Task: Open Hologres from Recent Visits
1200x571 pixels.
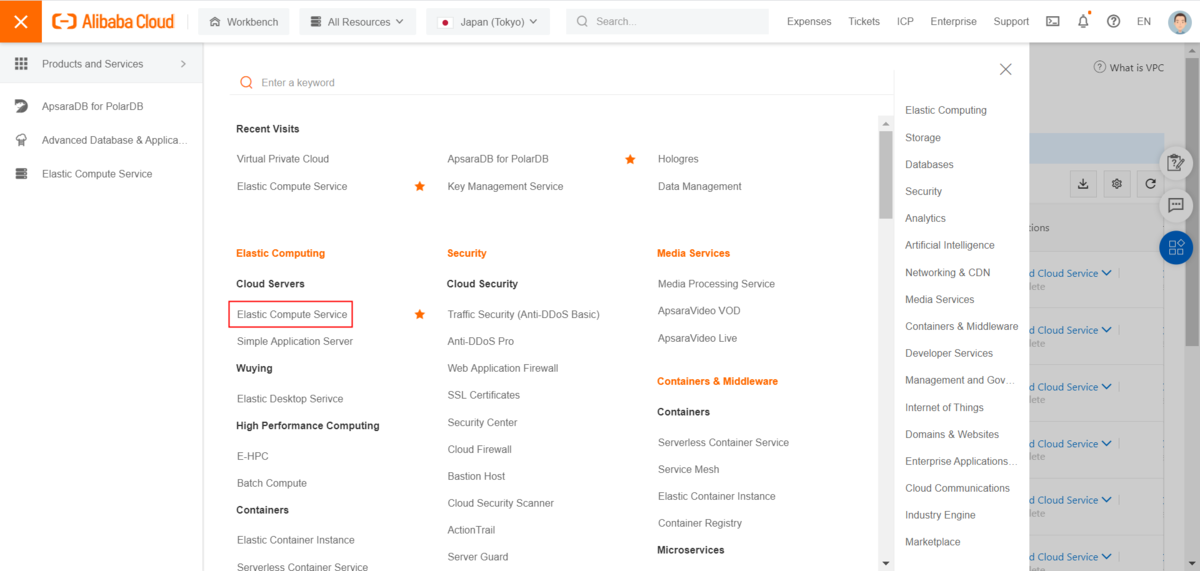Action: tap(678, 159)
